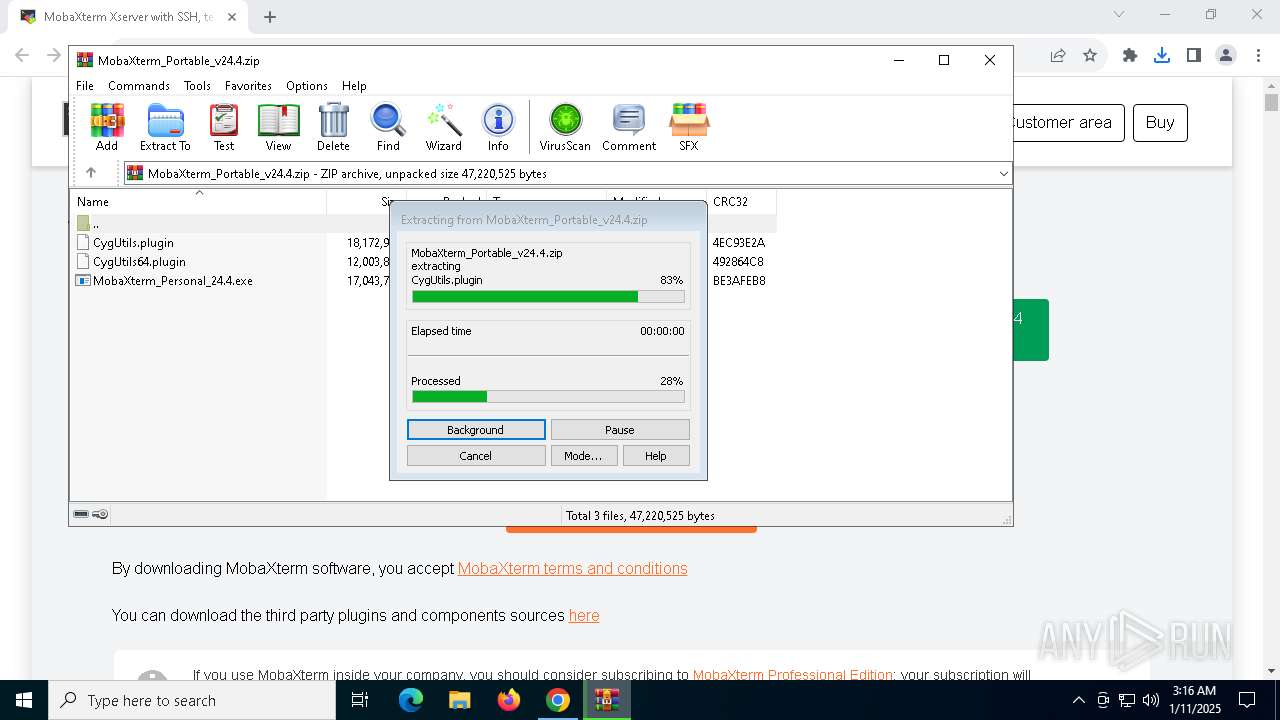
Task: Cancel the extraction
Action: pyautogui.click(x=476, y=456)
